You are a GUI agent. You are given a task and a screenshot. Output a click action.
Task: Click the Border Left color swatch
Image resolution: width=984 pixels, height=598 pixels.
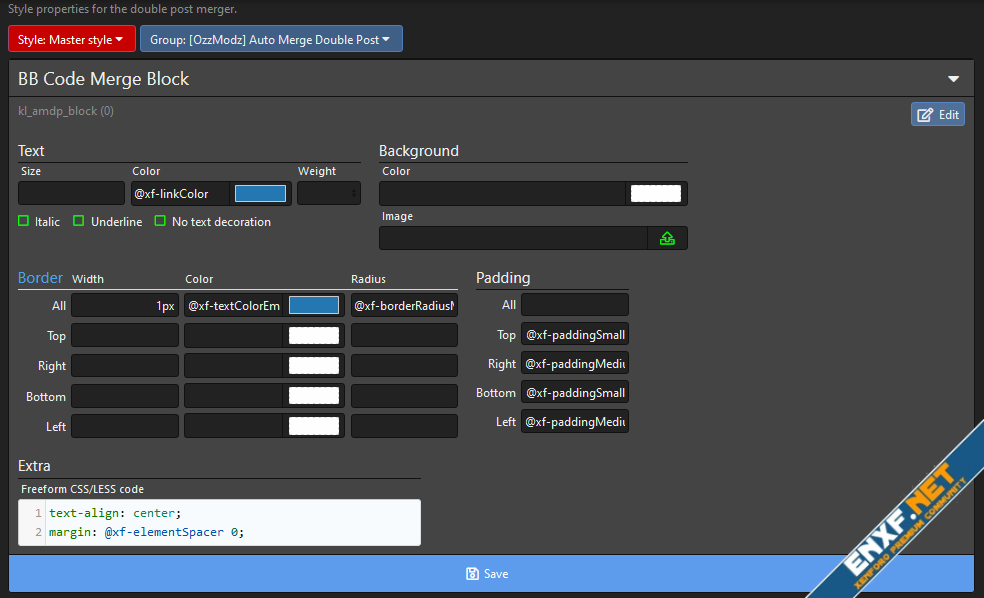pos(313,426)
